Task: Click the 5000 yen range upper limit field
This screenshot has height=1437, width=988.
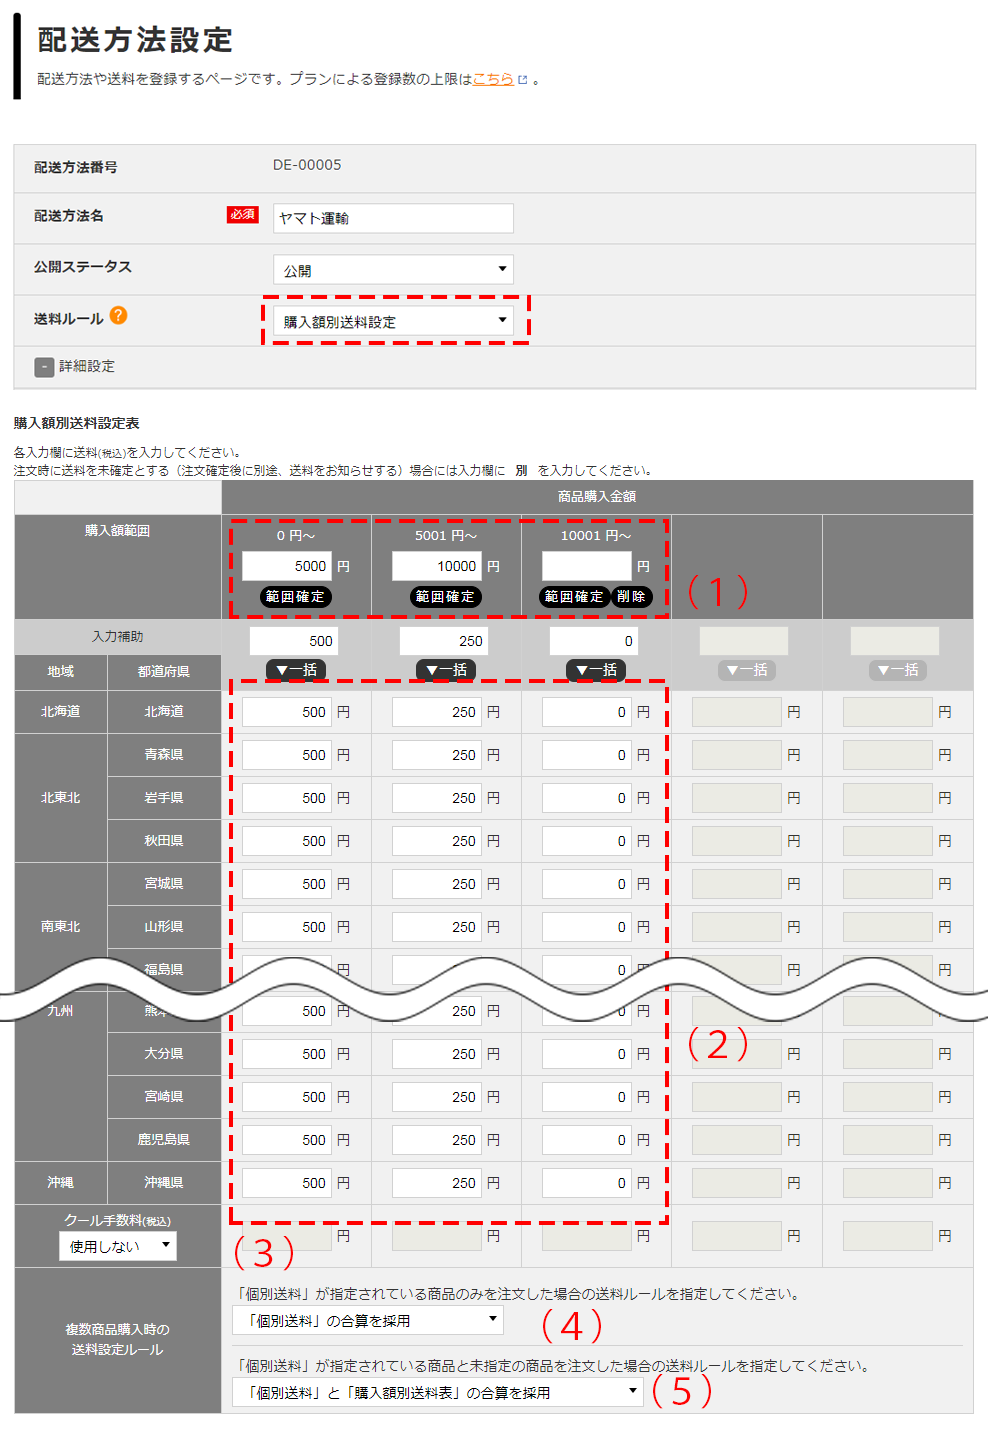Action: pyautogui.click(x=287, y=566)
